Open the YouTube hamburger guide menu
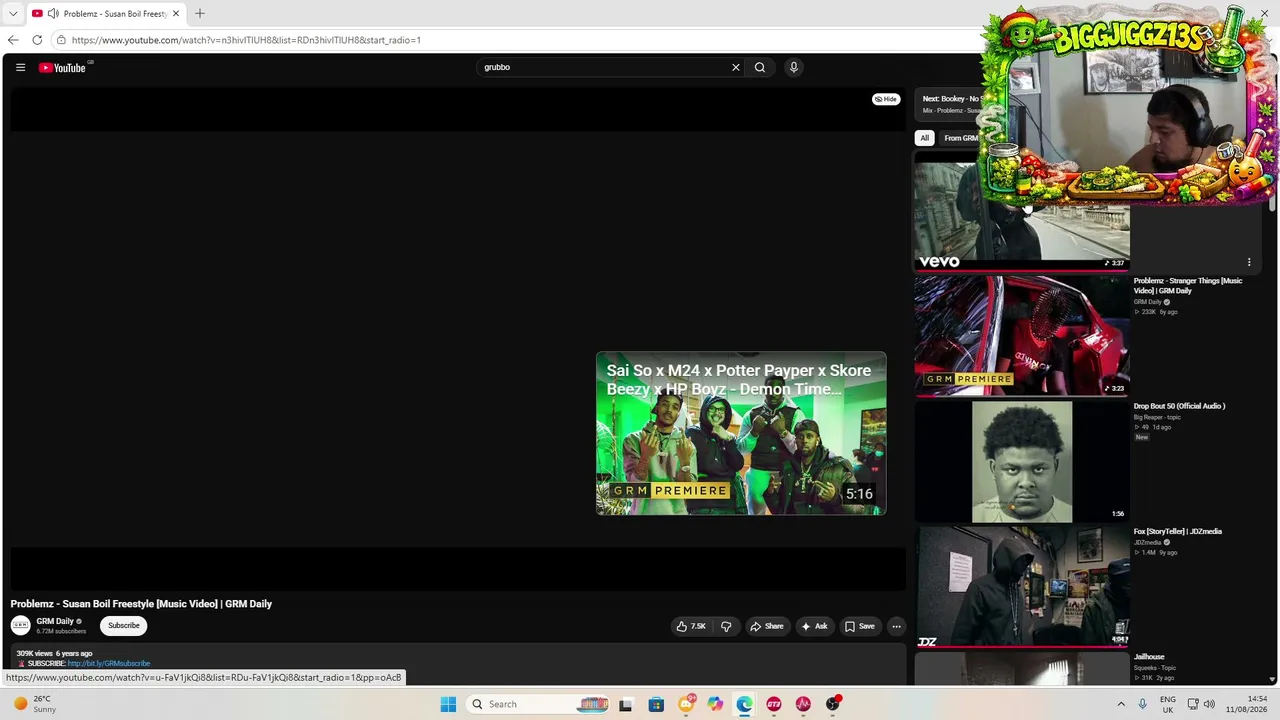 [x=20, y=68]
